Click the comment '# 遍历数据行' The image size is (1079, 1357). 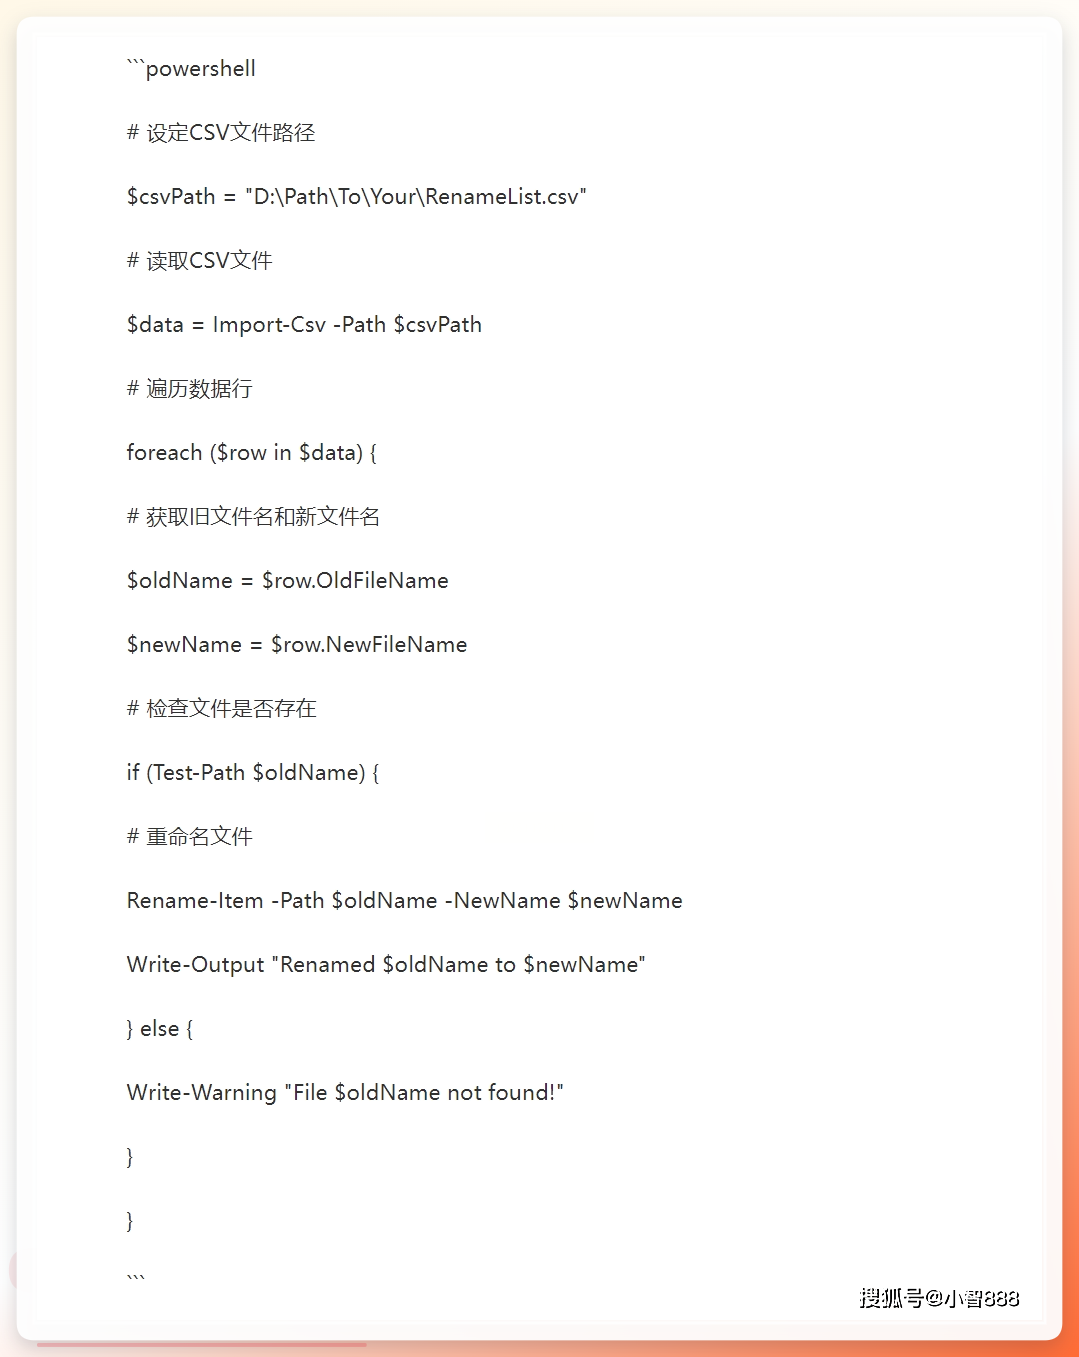pyautogui.click(x=189, y=389)
